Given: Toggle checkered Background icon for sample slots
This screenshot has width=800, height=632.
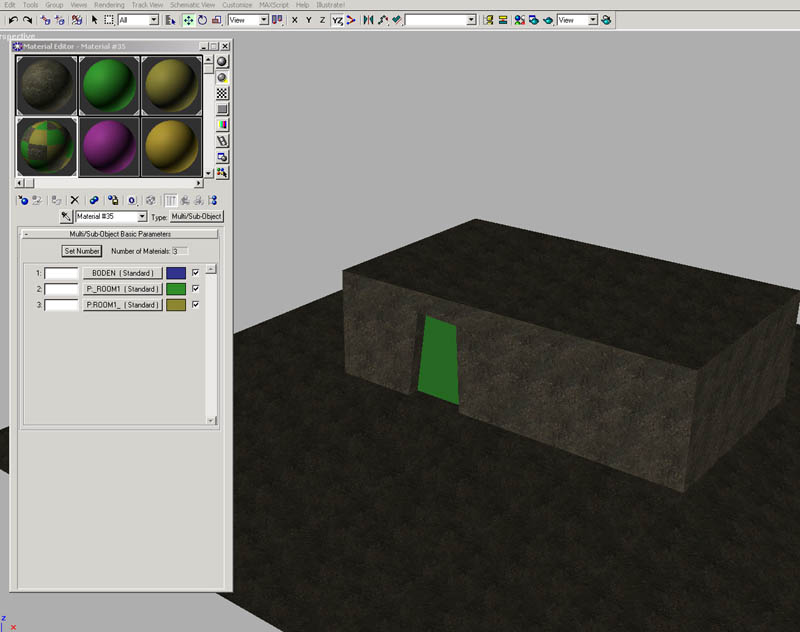Looking at the screenshot, I should 222,93.
